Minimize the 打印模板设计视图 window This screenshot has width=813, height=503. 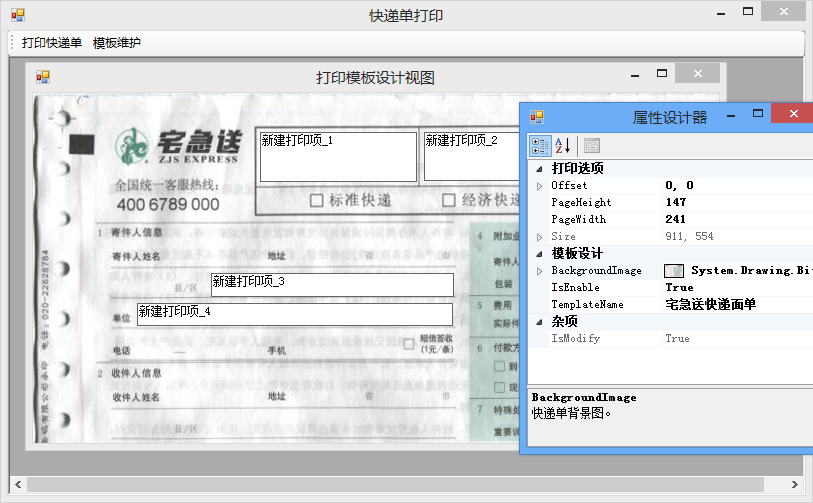(x=635, y=75)
